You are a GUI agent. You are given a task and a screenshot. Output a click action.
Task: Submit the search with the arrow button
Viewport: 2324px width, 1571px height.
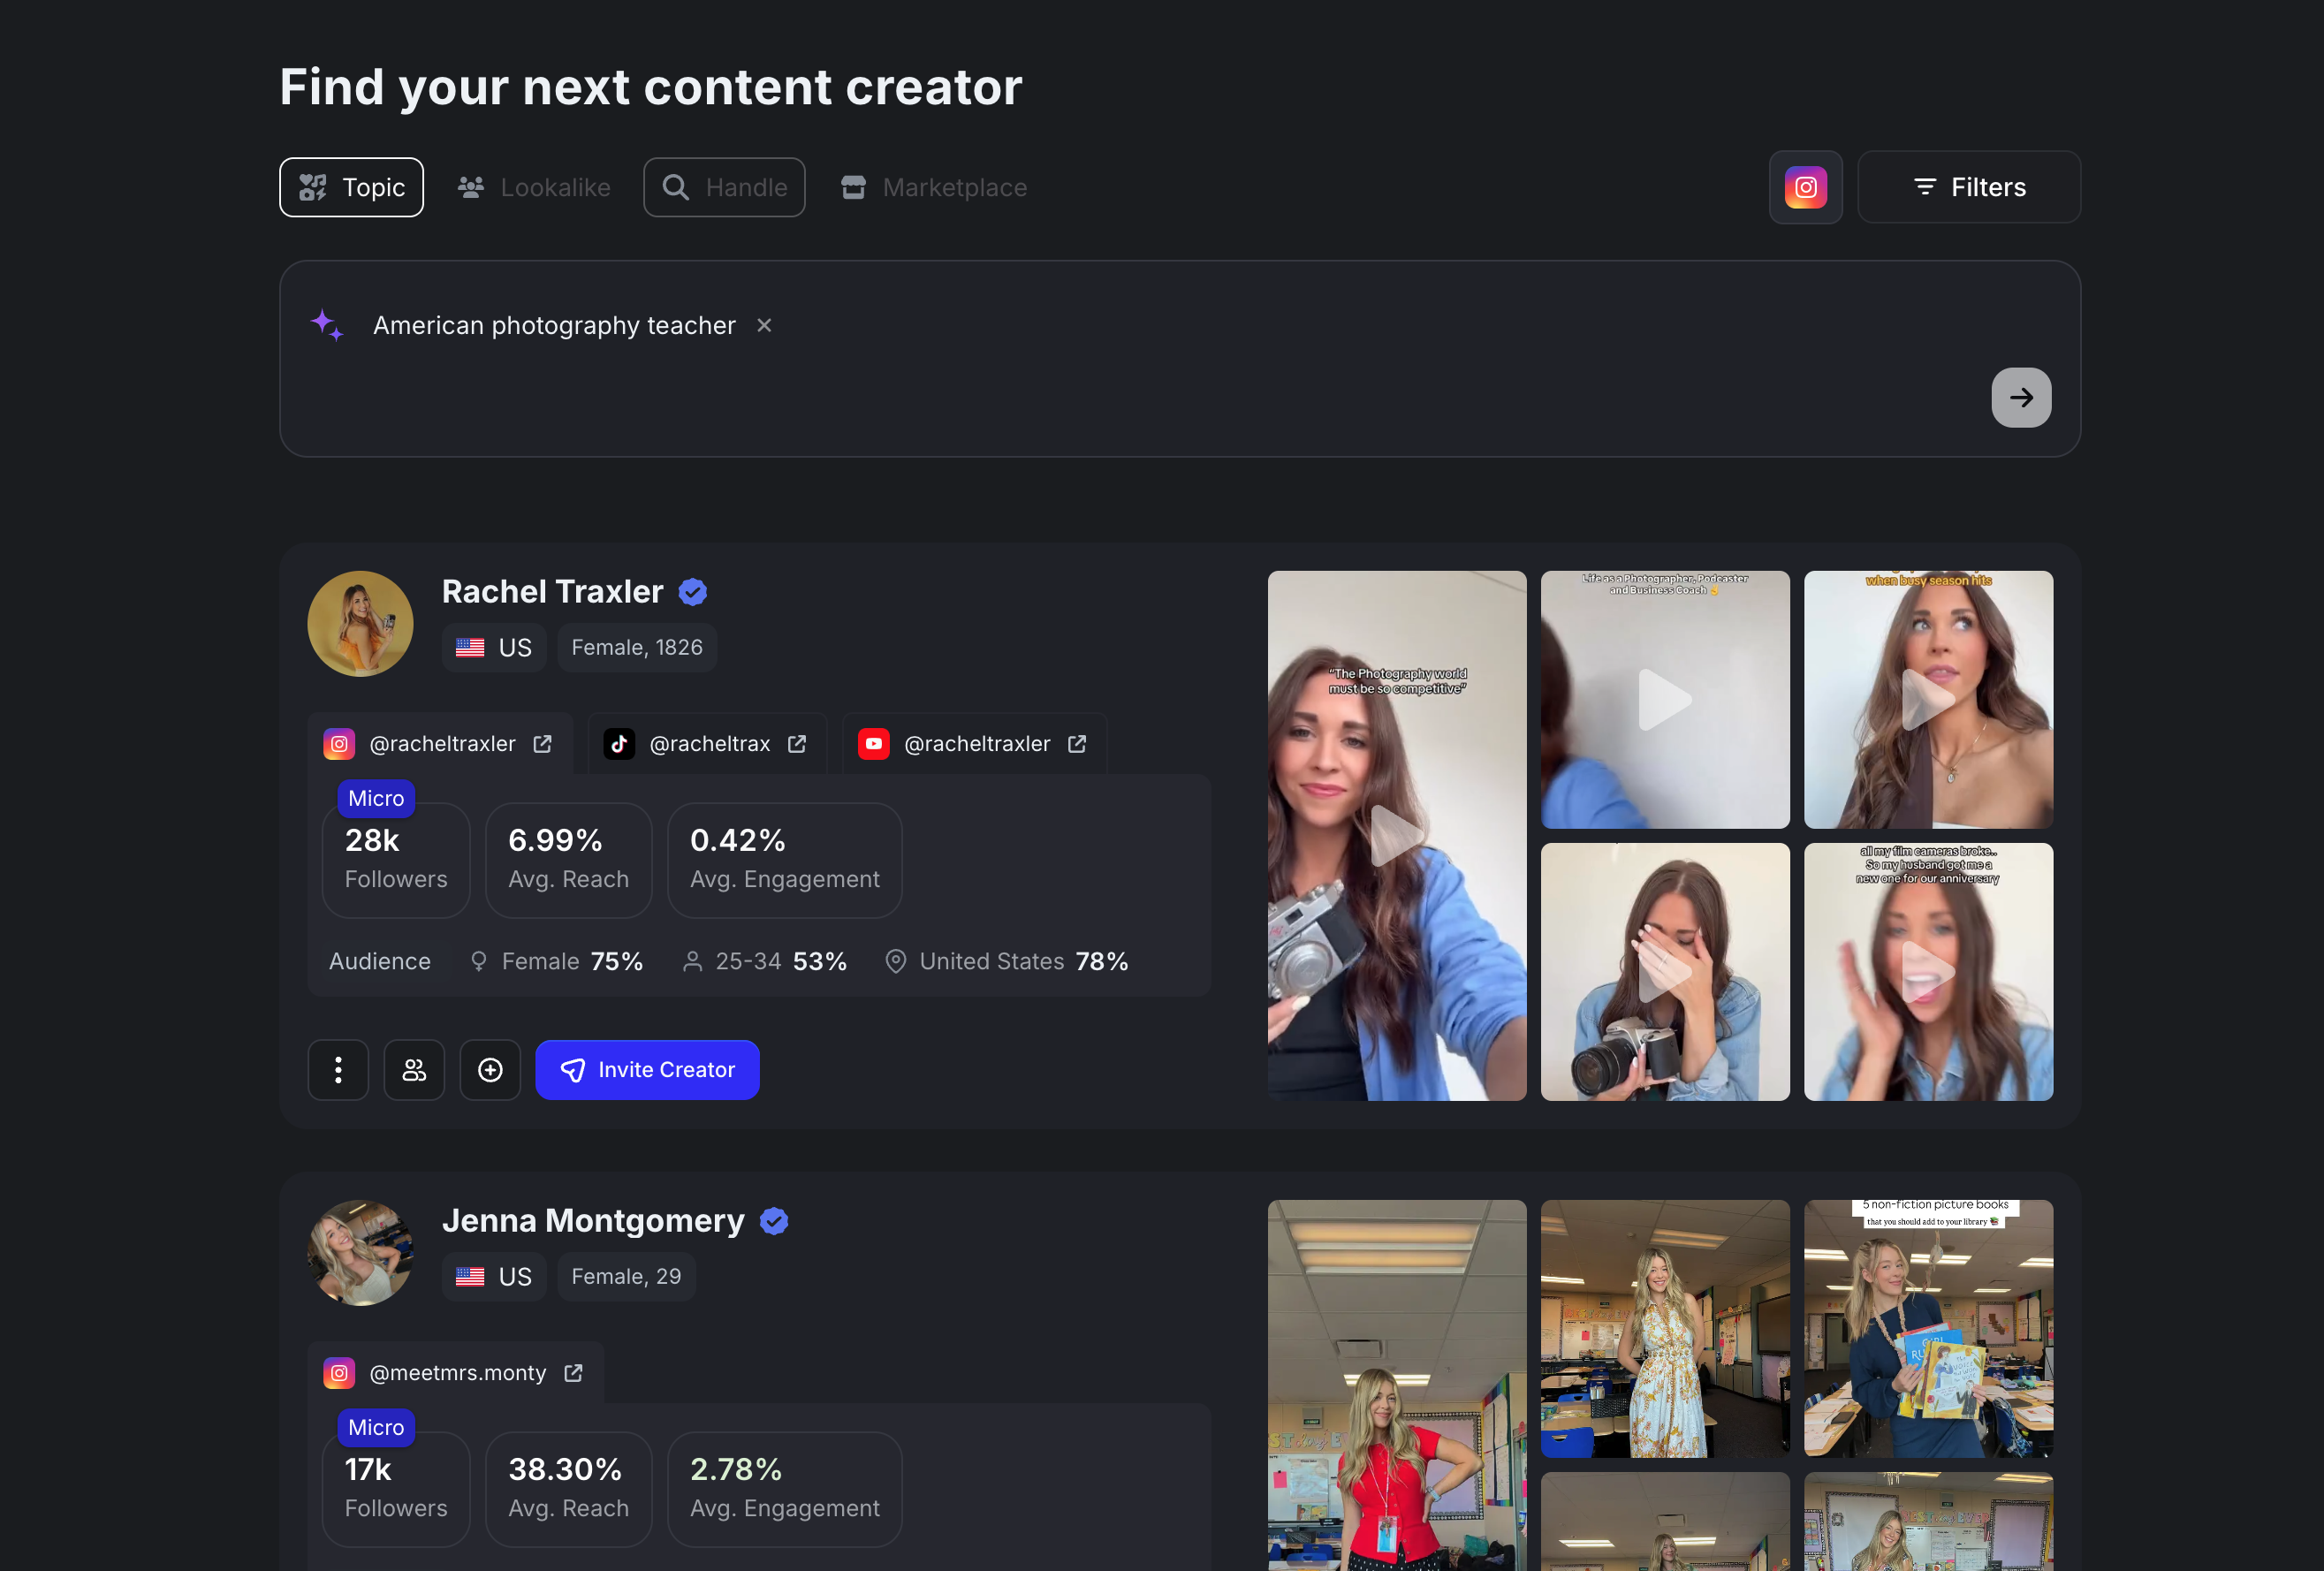(x=2021, y=397)
